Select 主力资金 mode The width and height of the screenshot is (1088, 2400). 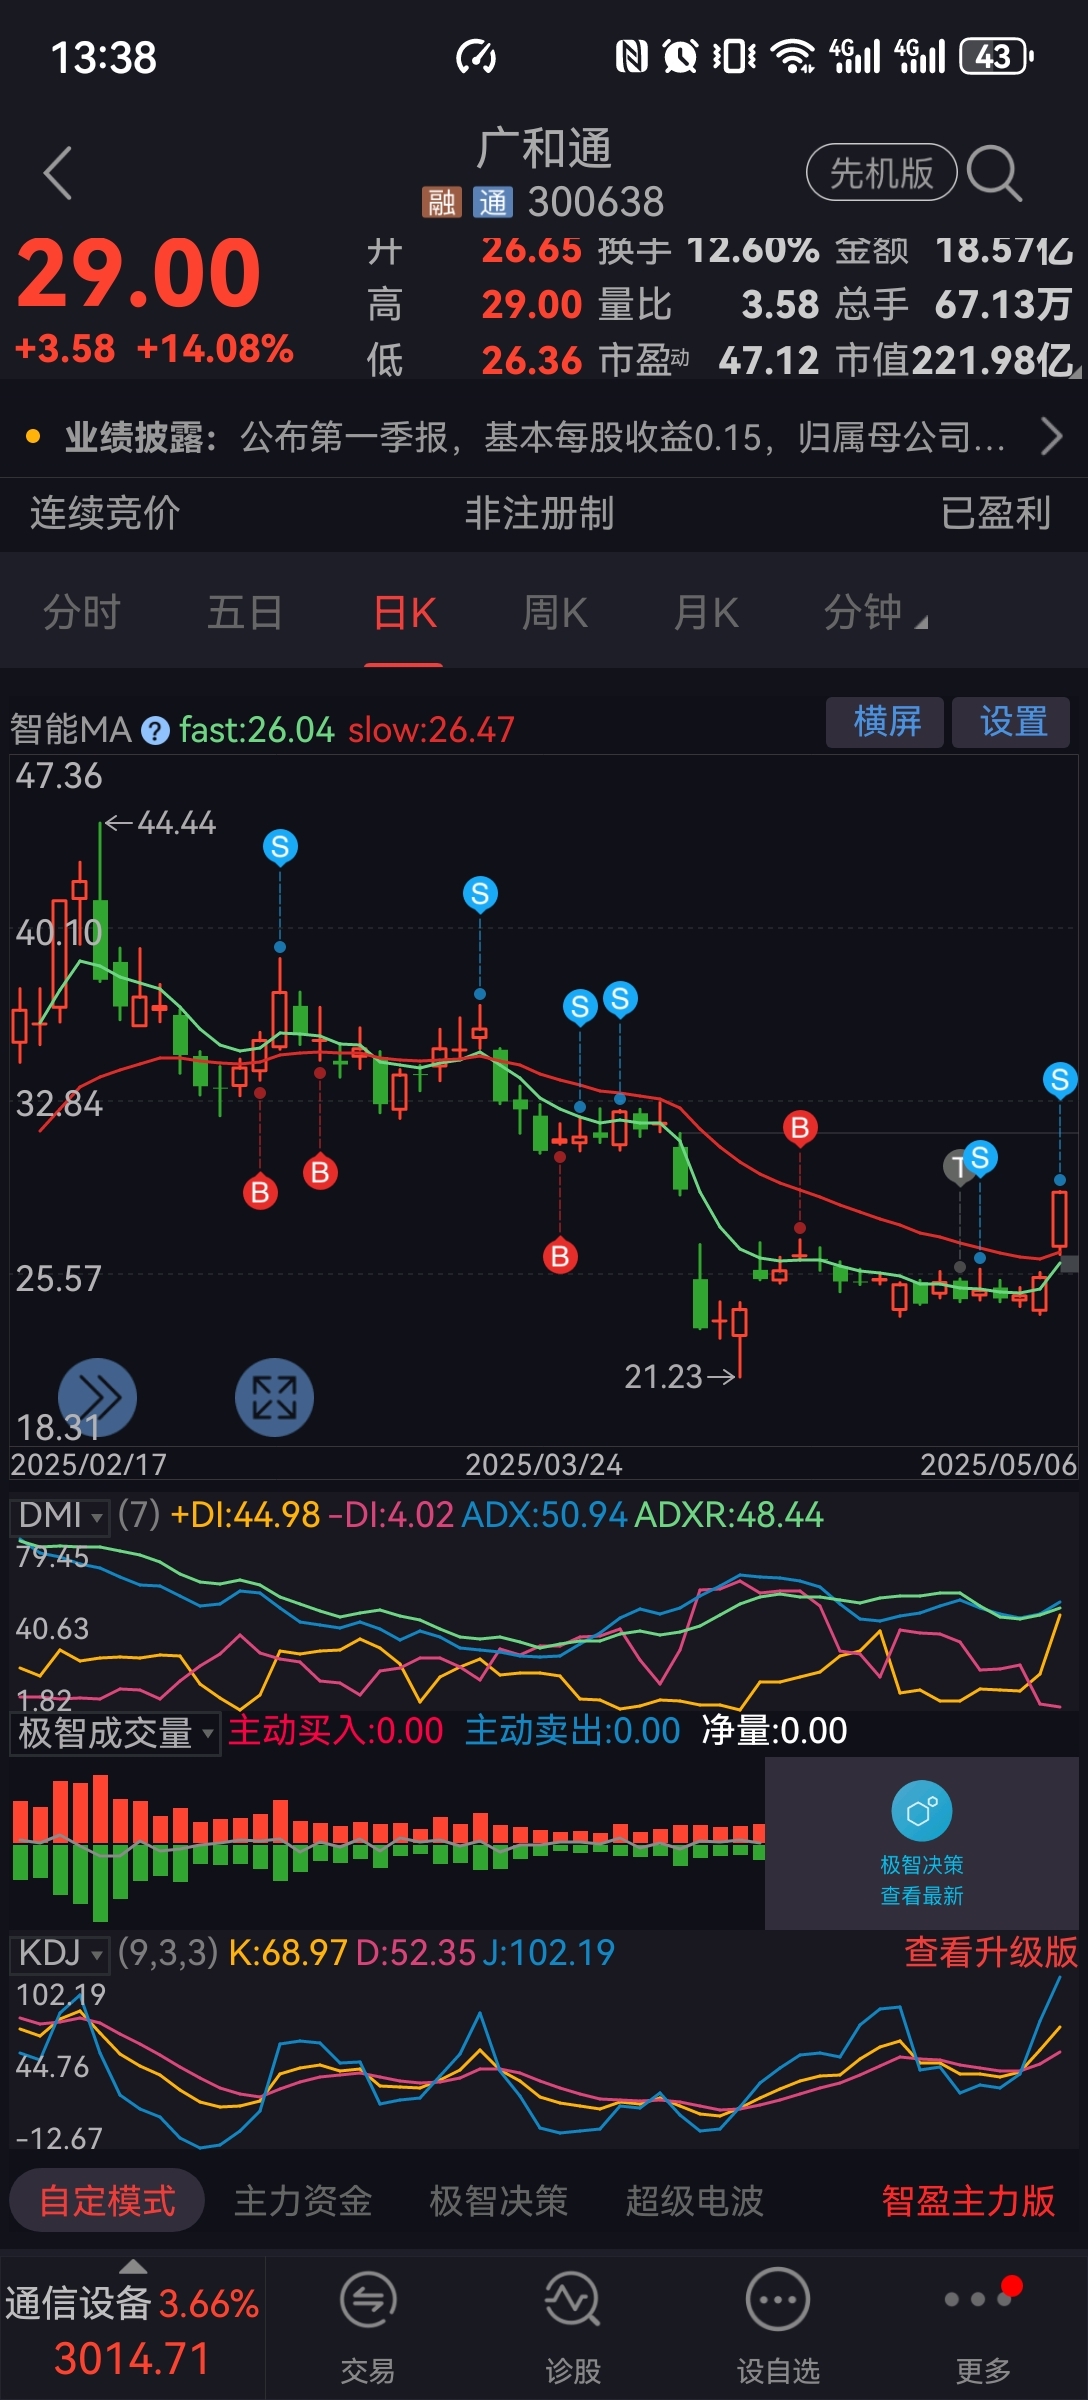(x=303, y=2200)
